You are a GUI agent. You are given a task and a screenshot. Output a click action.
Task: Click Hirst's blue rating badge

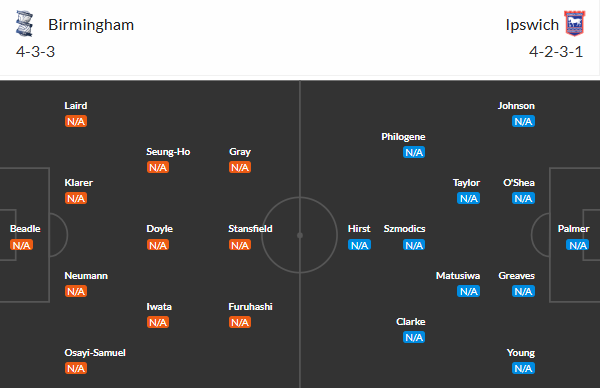359,245
